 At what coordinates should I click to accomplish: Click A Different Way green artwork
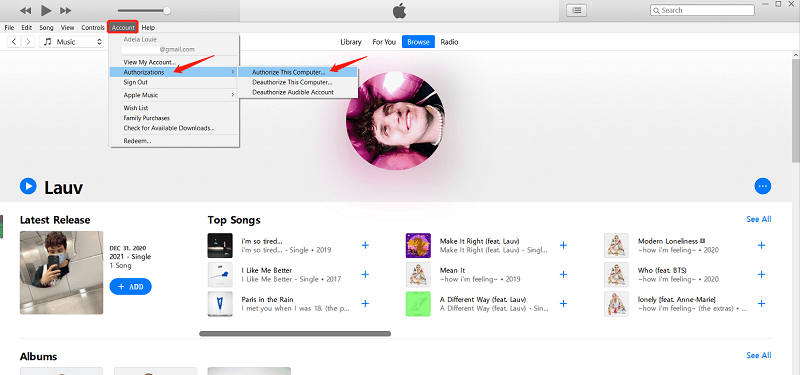[418, 304]
